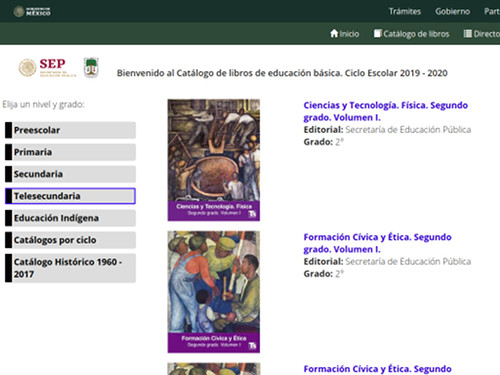This screenshot has width=500, height=375.
Task: Click the home icon beside Inicio
Action: tap(334, 33)
